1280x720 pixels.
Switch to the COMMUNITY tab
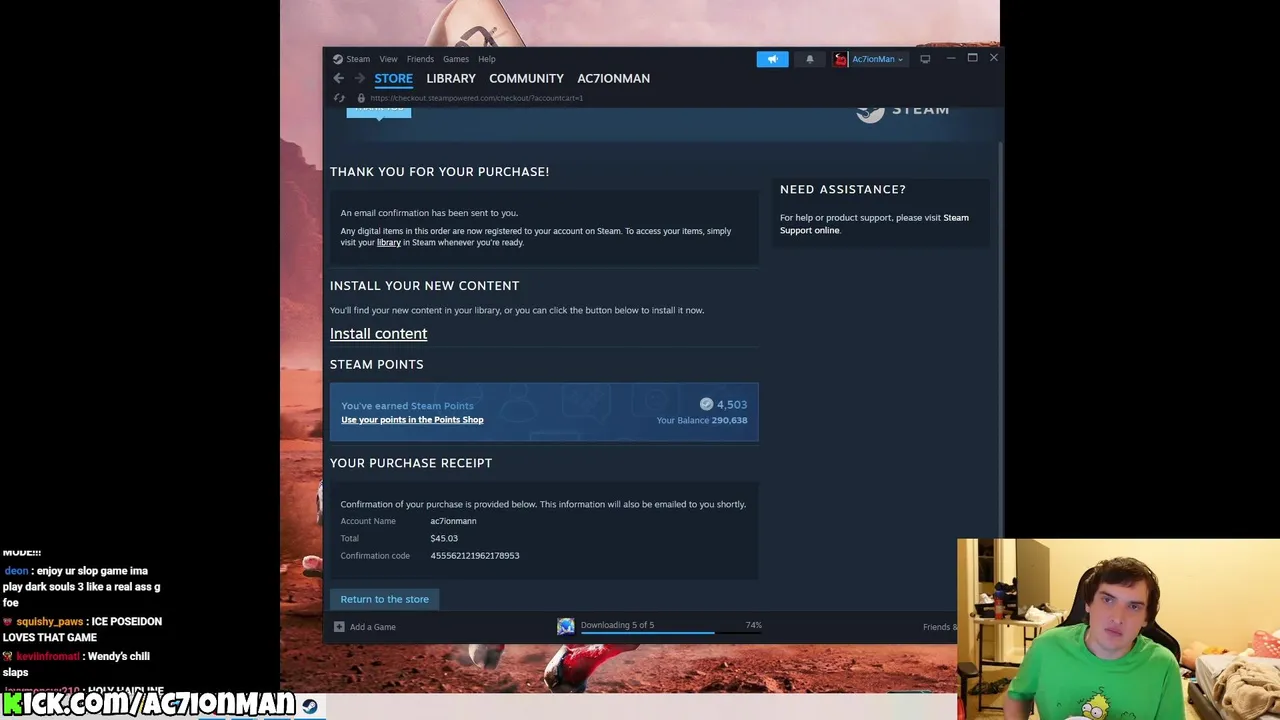tap(526, 78)
